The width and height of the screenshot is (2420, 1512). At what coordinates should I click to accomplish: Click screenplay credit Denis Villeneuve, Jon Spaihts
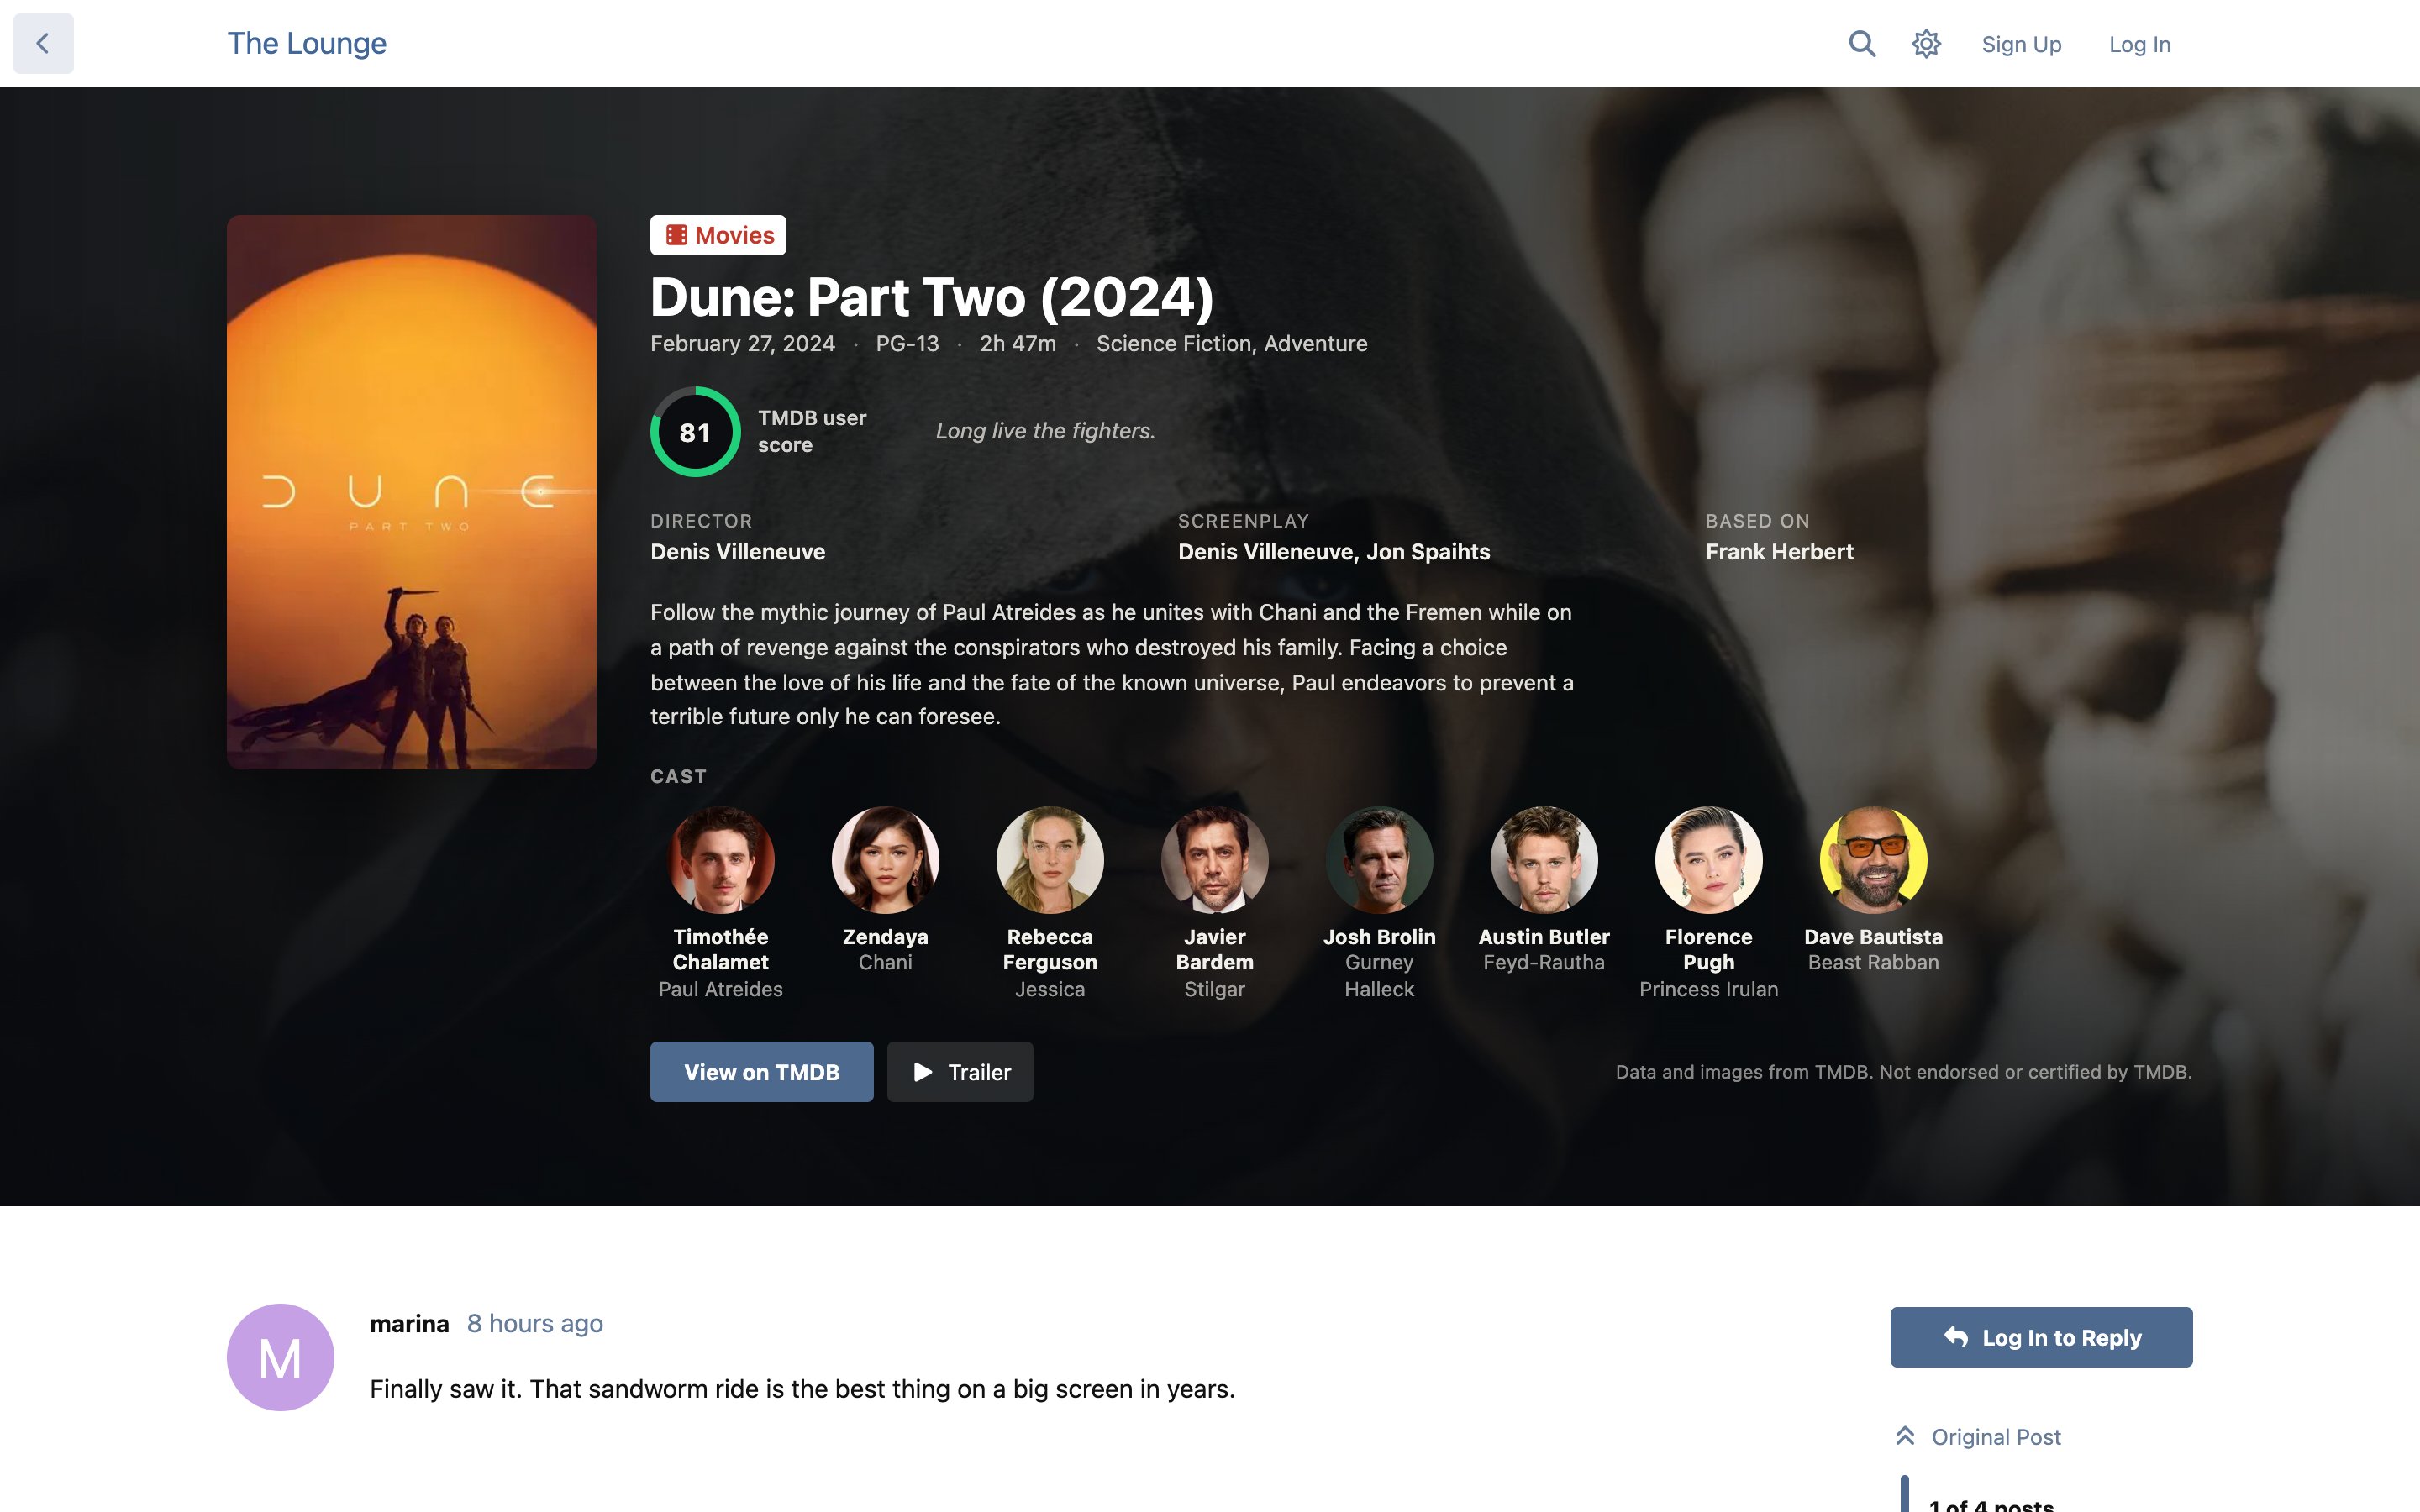pyautogui.click(x=1334, y=552)
